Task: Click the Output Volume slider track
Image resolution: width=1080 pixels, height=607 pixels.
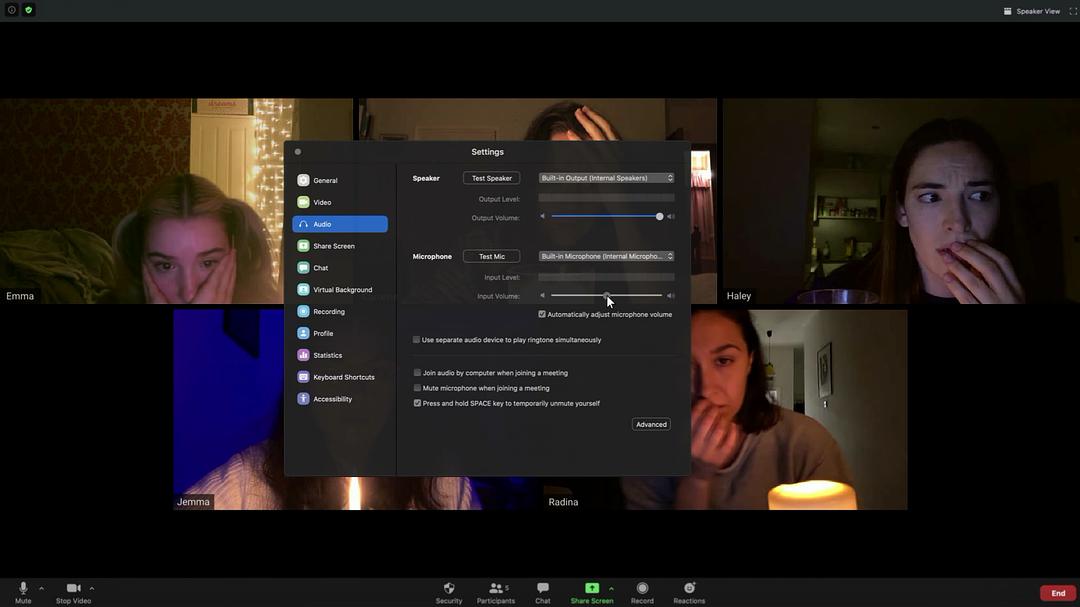Action: point(600,216)
